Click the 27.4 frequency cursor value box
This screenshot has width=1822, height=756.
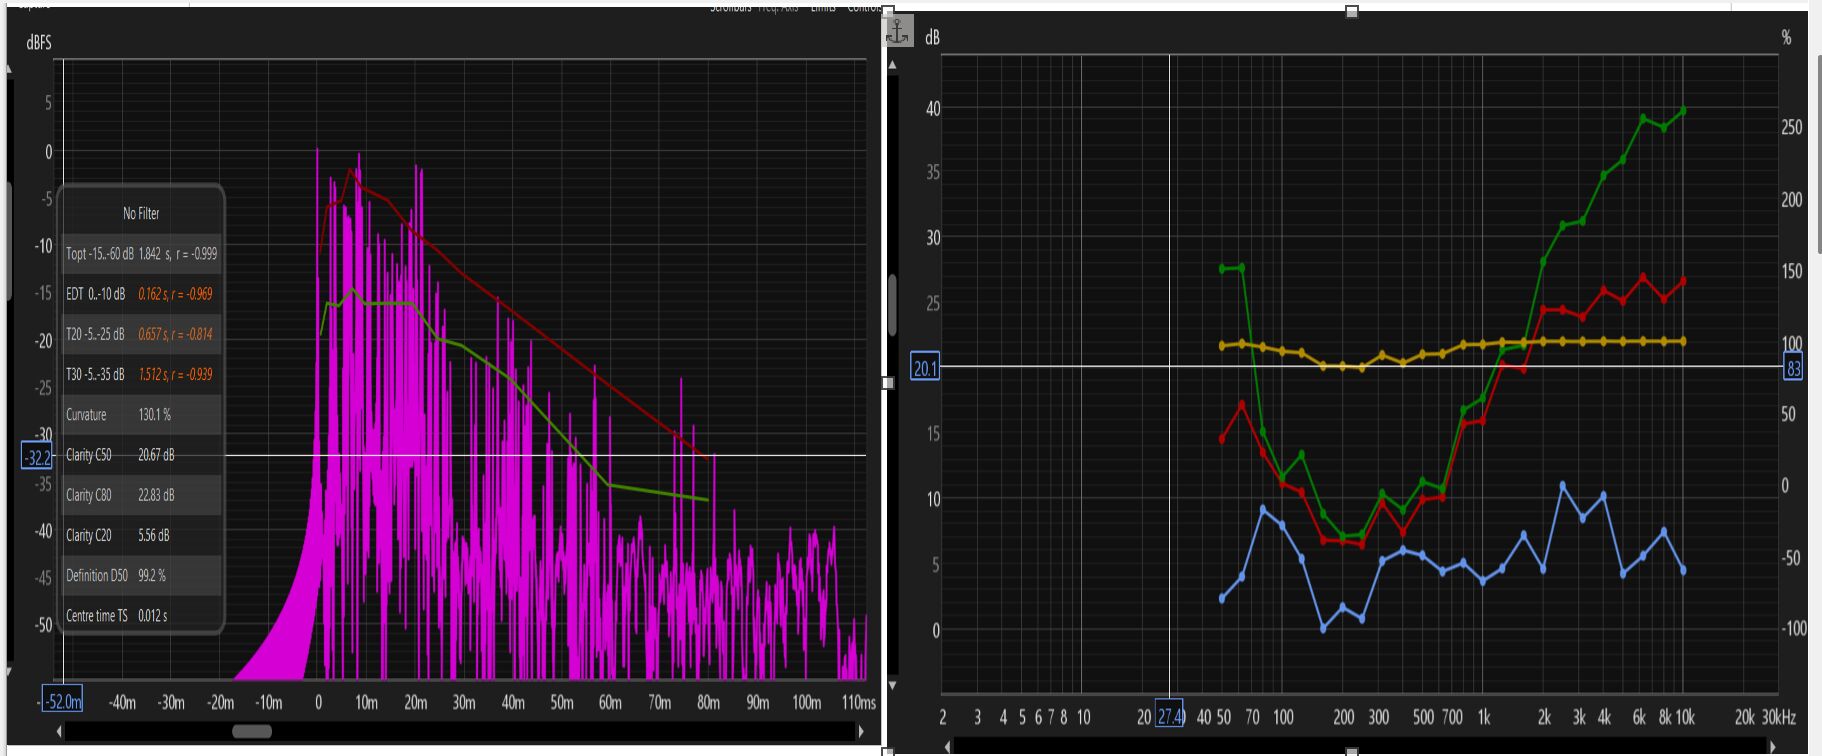[x=1169, y=716]
